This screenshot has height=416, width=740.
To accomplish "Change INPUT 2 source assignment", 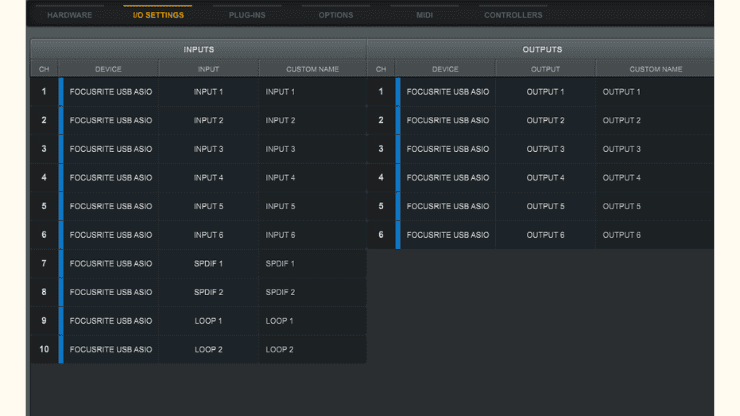I will 209,120.
